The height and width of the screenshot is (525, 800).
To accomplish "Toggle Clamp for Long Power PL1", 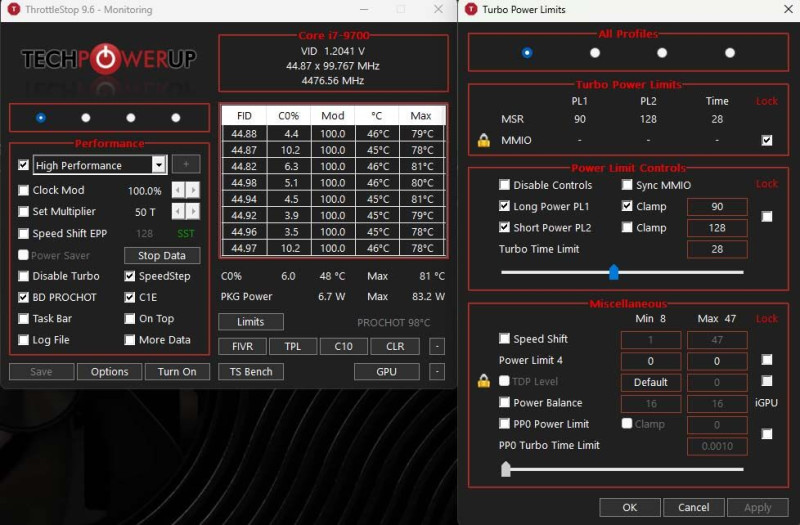I will click(627, 206).
